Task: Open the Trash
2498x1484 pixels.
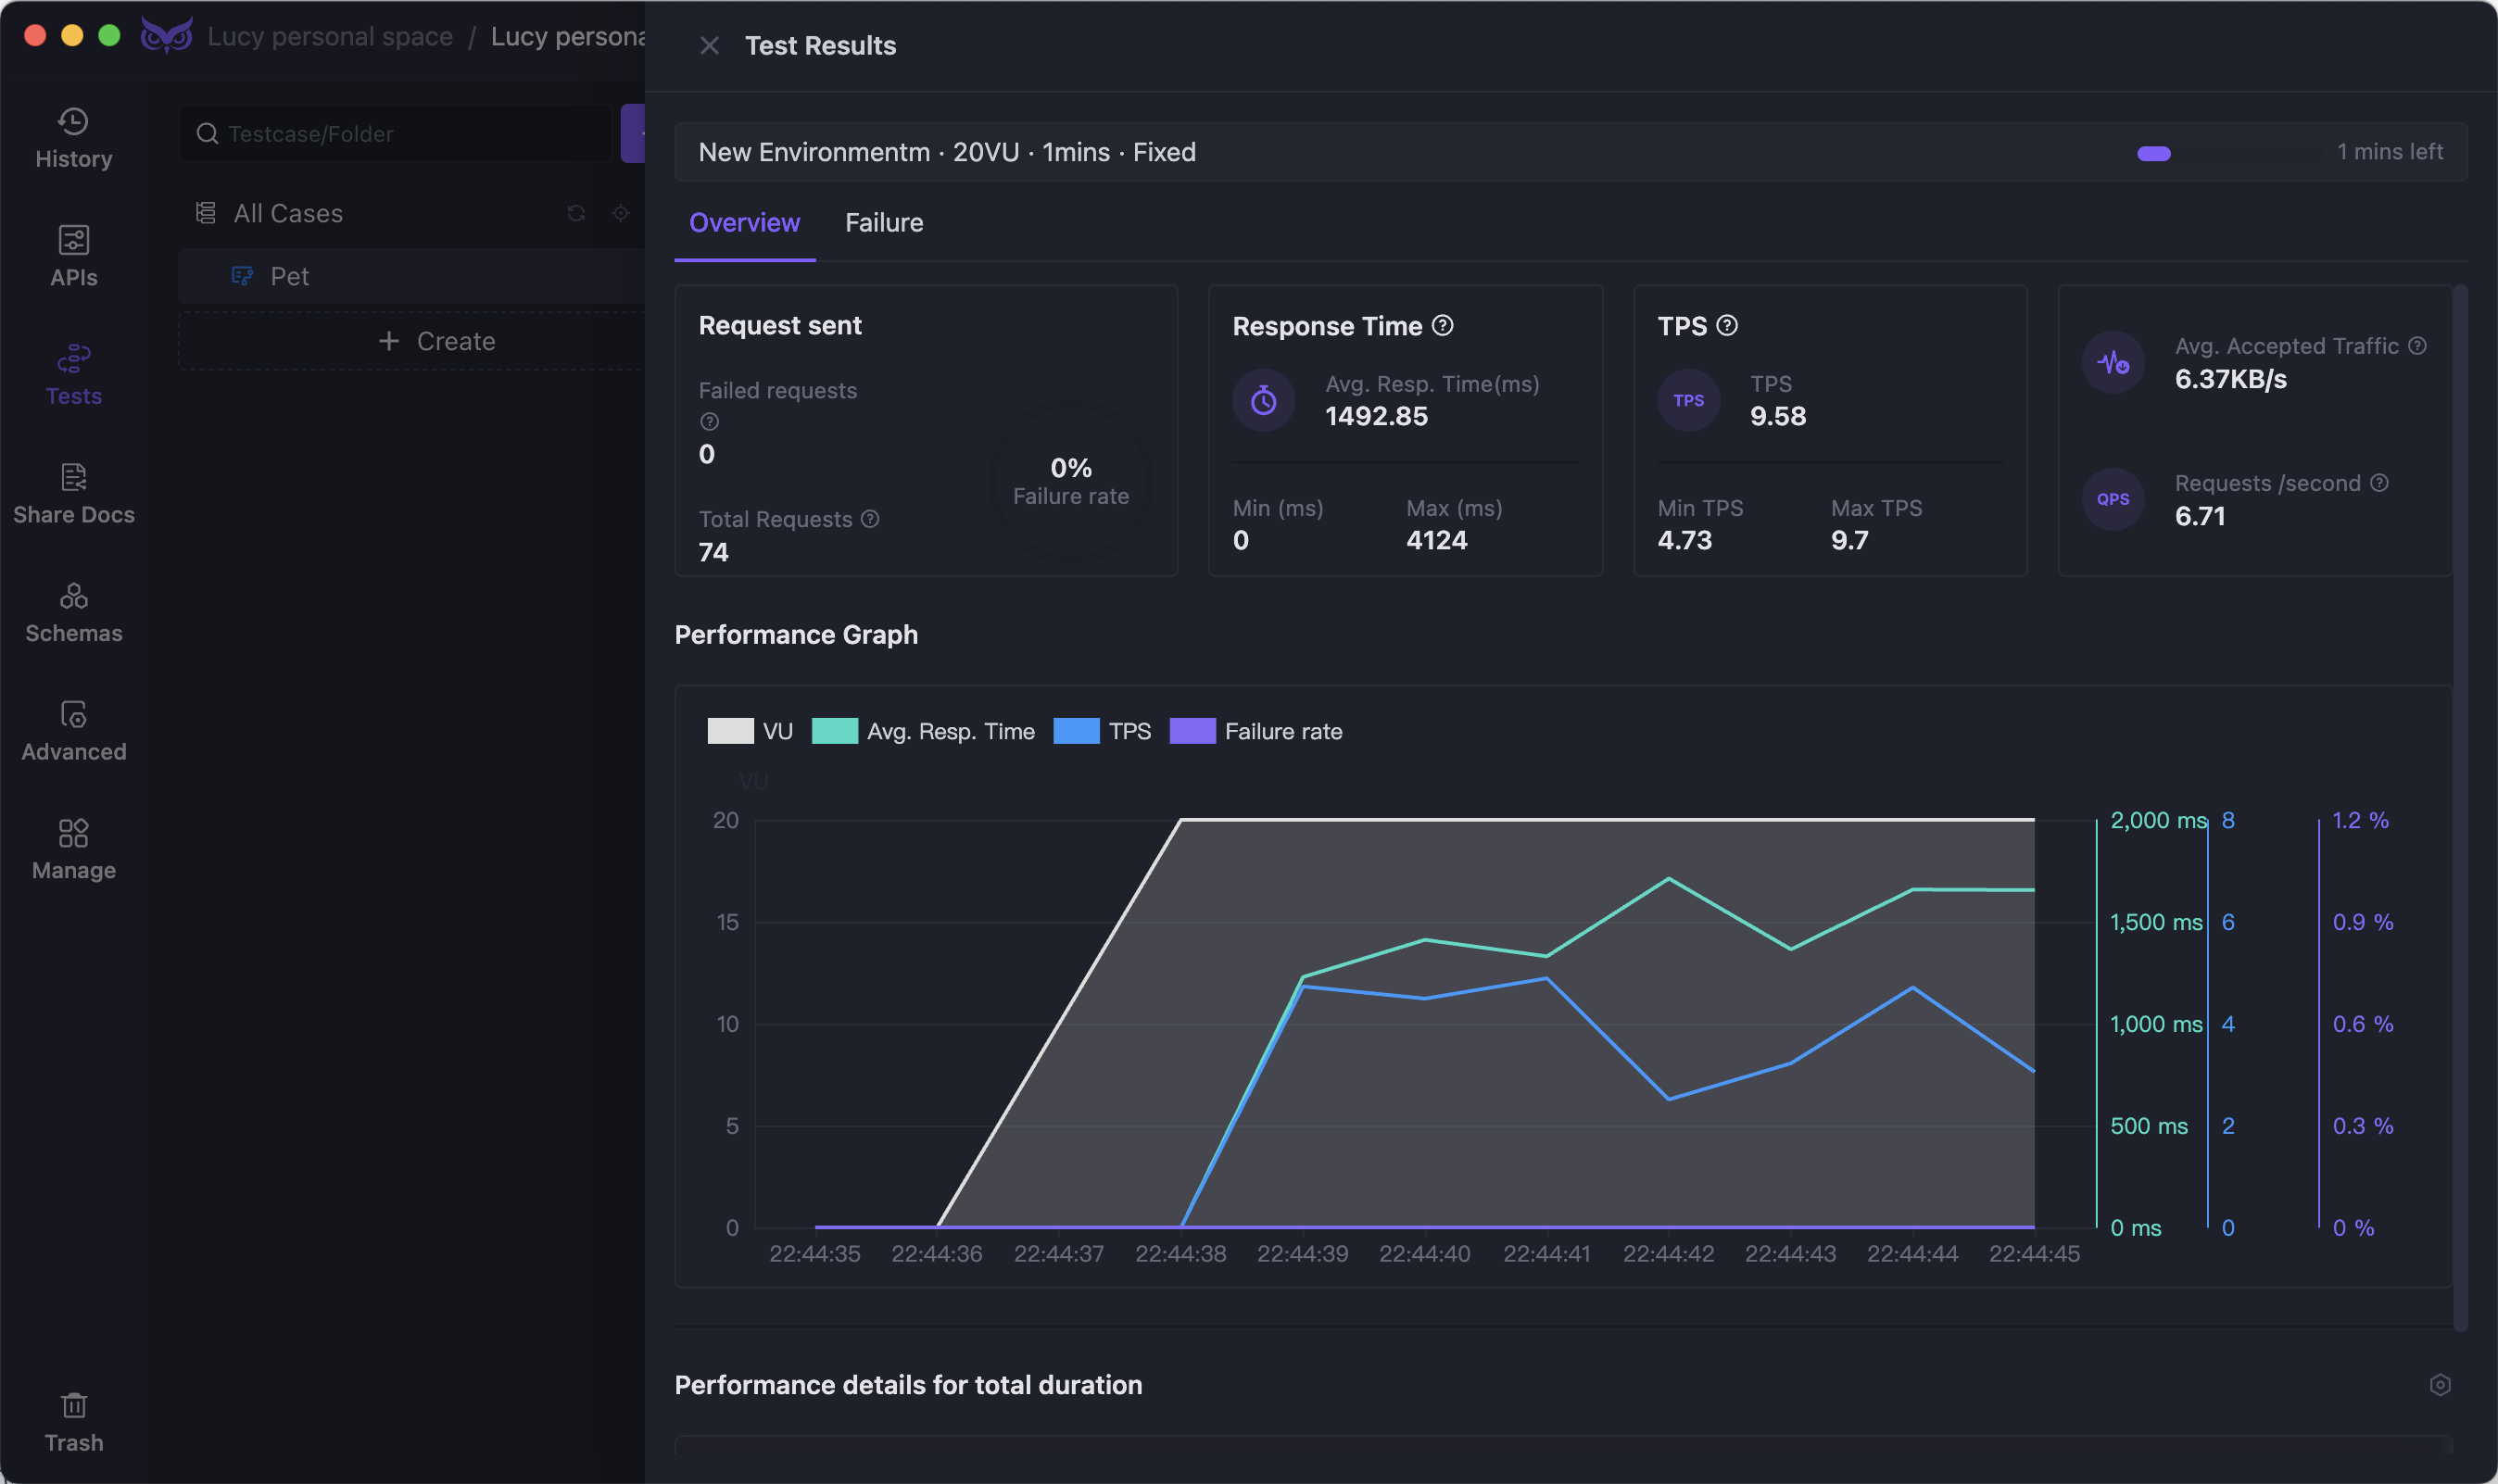Action: pos(73,1422)
